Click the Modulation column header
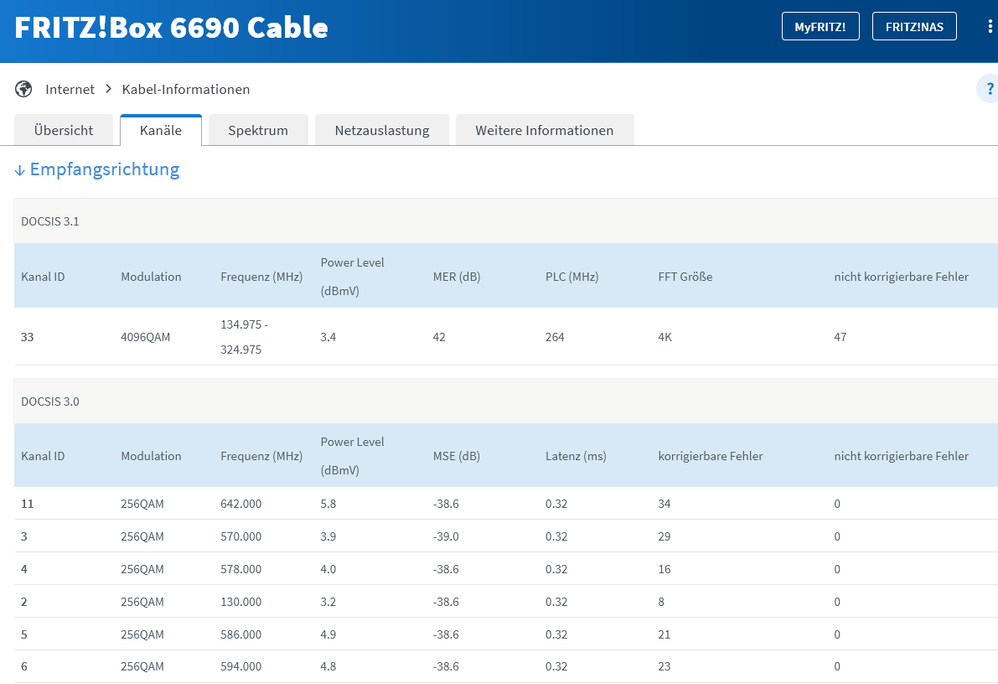This screenshot has width=998, height=684. coord(151,277)
